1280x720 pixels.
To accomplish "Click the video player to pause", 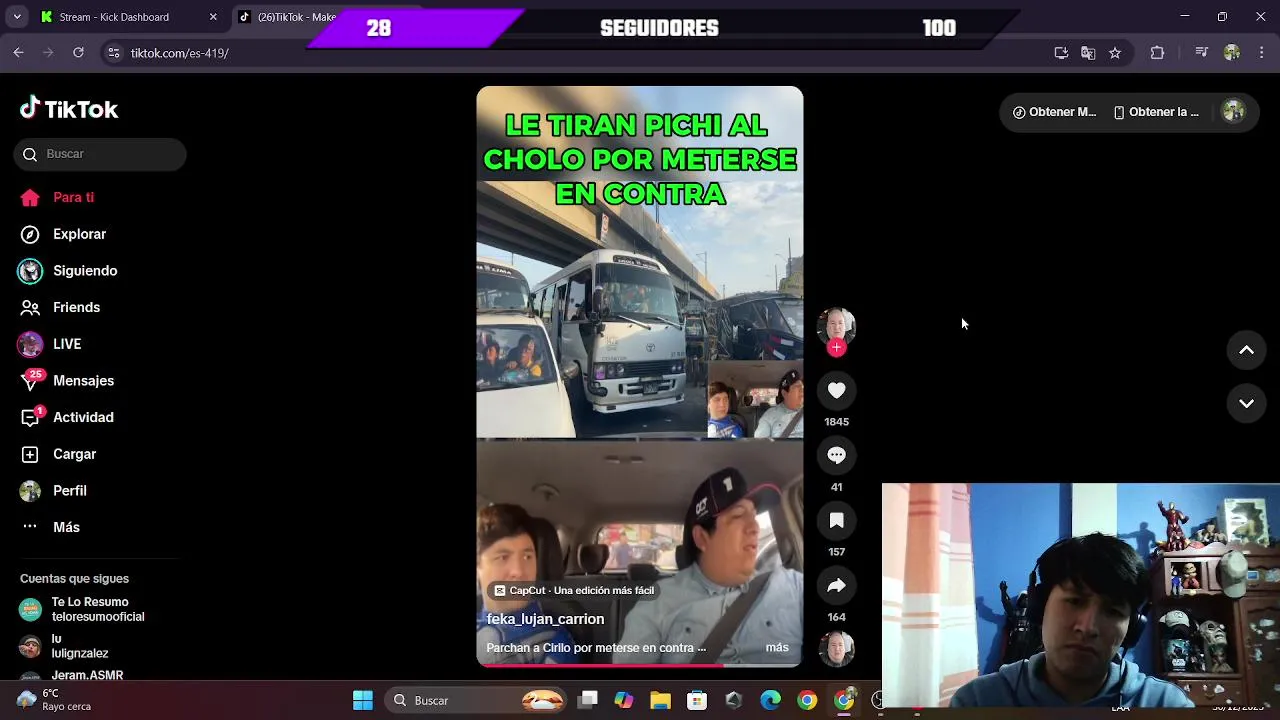I will point(640,376).
